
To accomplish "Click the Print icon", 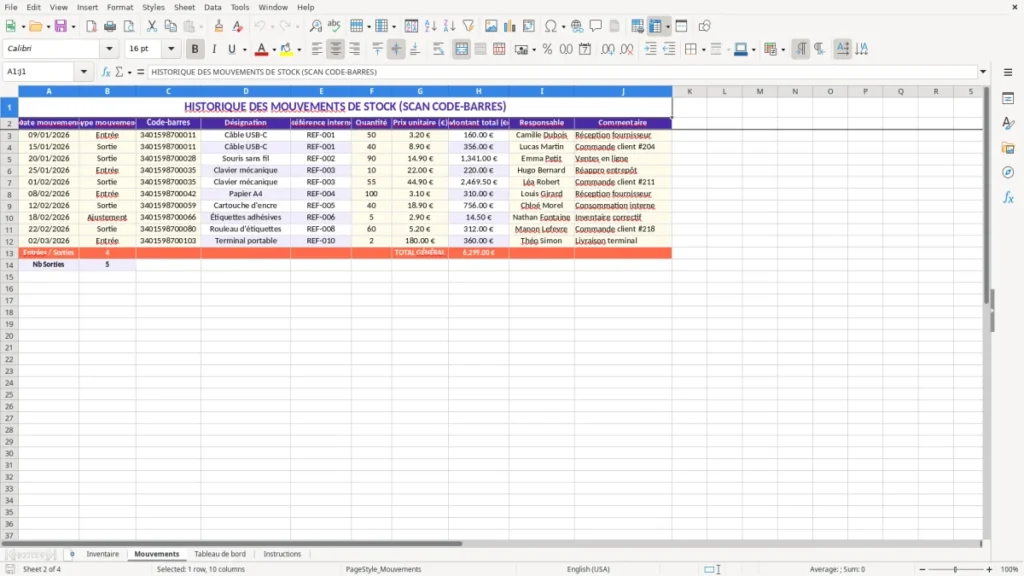I will (110, 26).
